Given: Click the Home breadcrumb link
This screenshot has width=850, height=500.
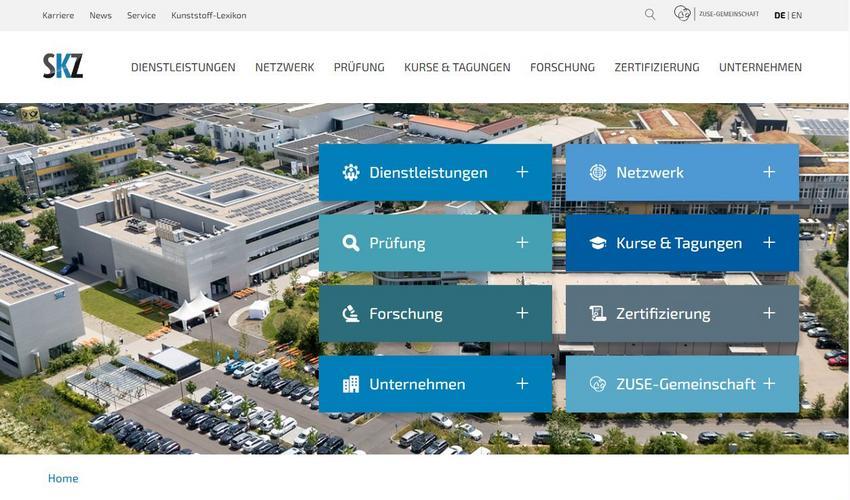Looking at the screenshot, I should point(63,478).
